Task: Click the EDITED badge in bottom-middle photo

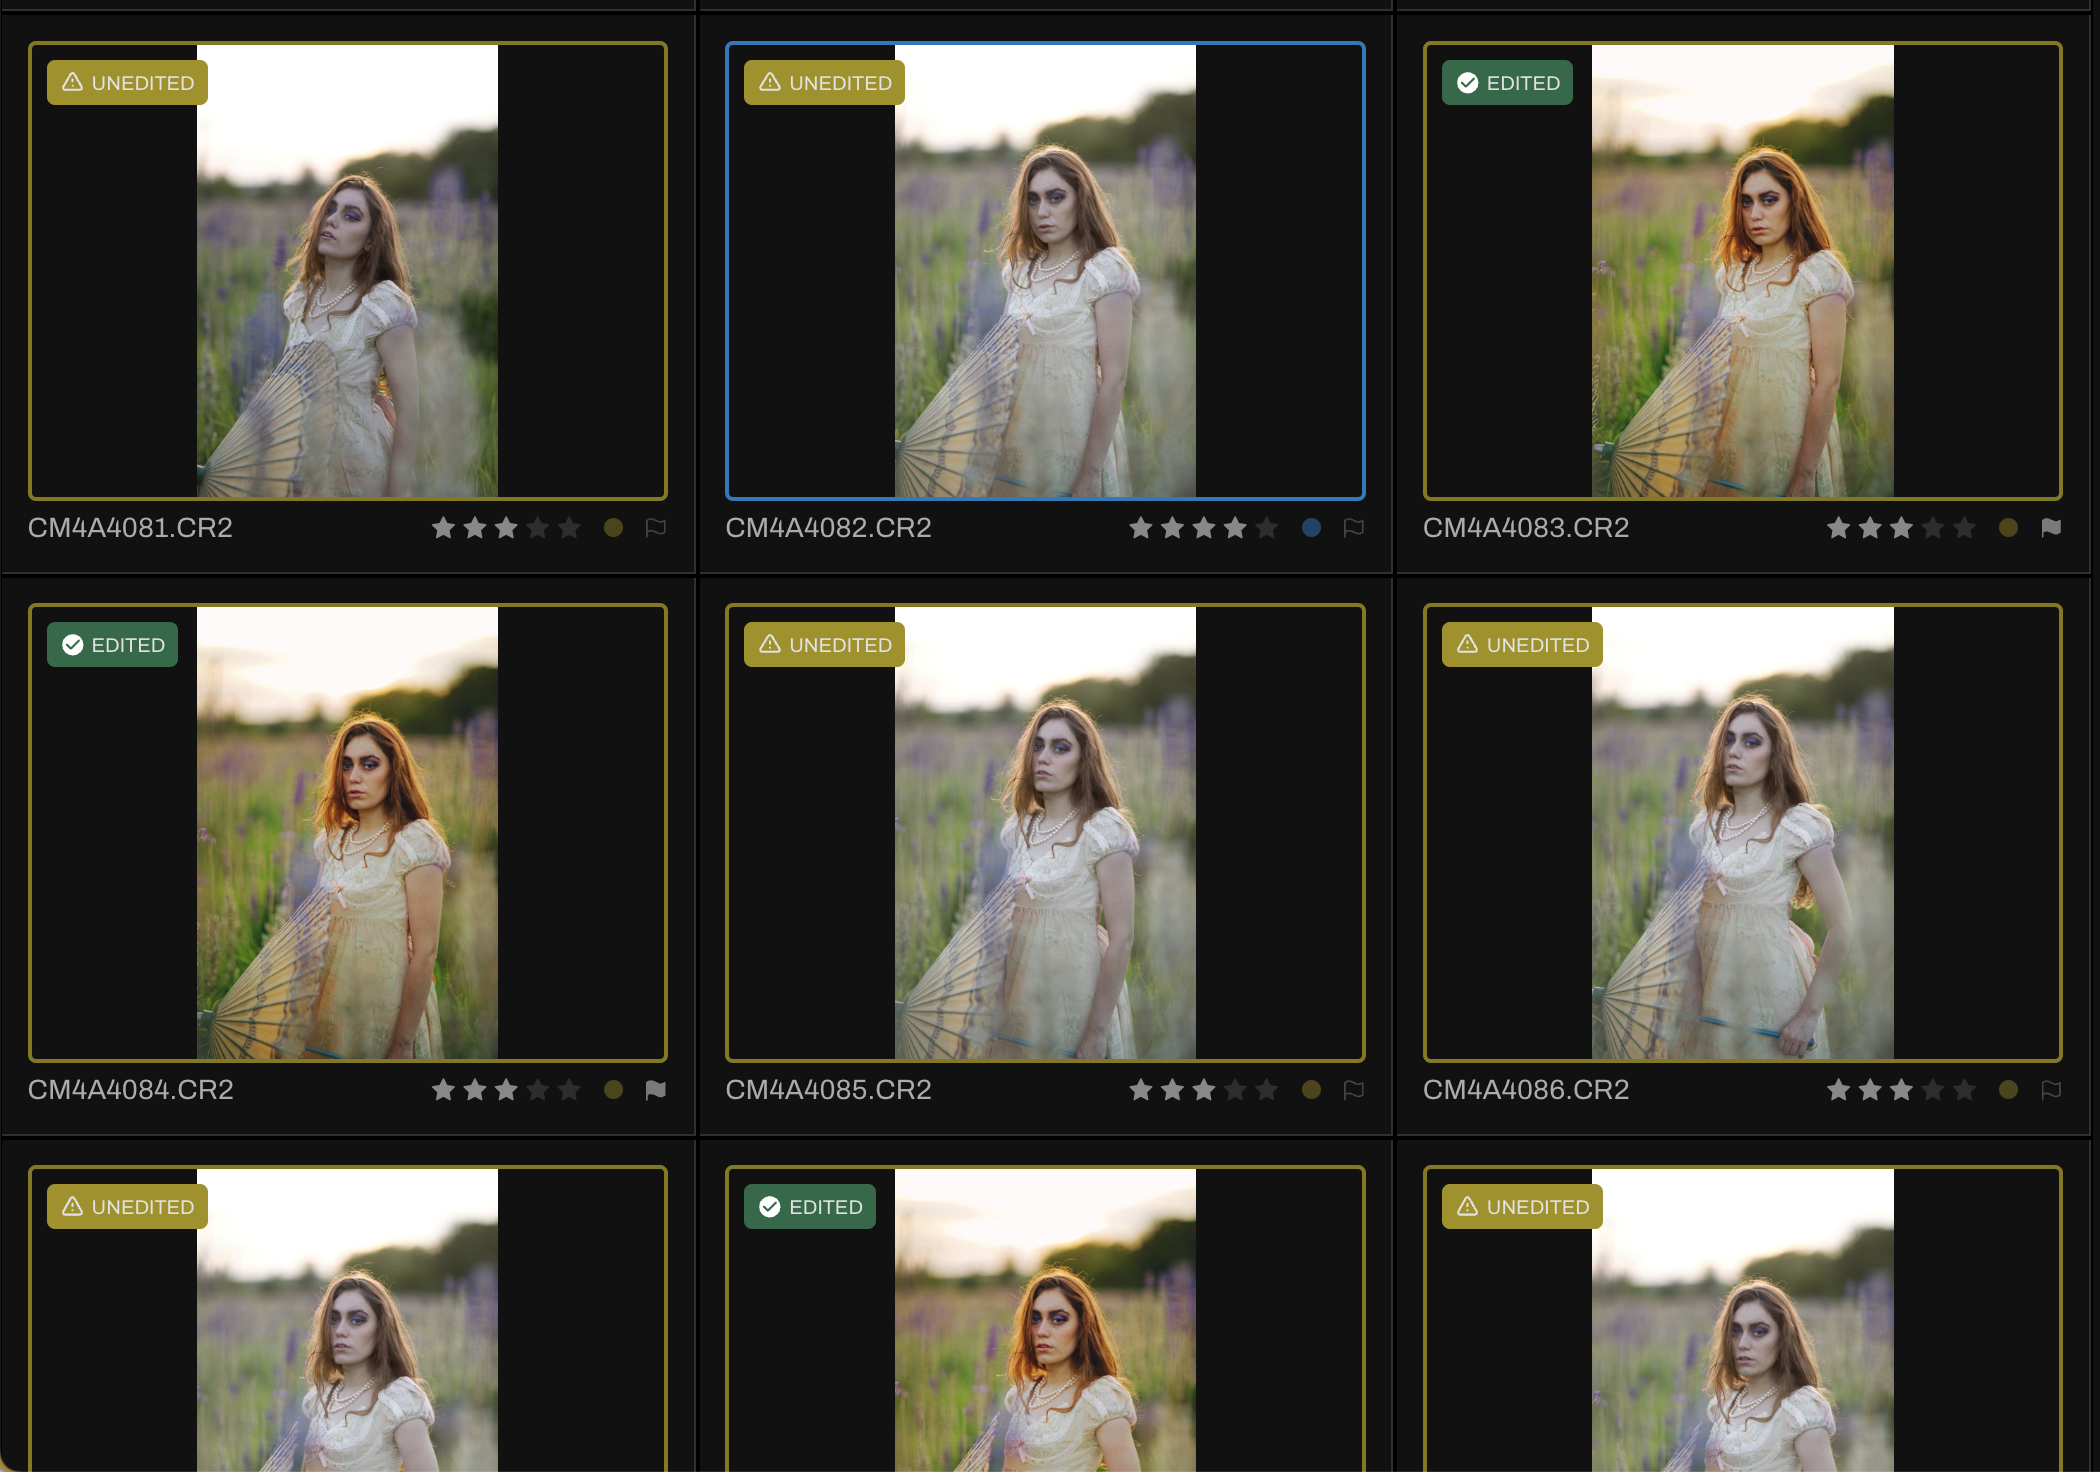Action: coord(810,1207)
